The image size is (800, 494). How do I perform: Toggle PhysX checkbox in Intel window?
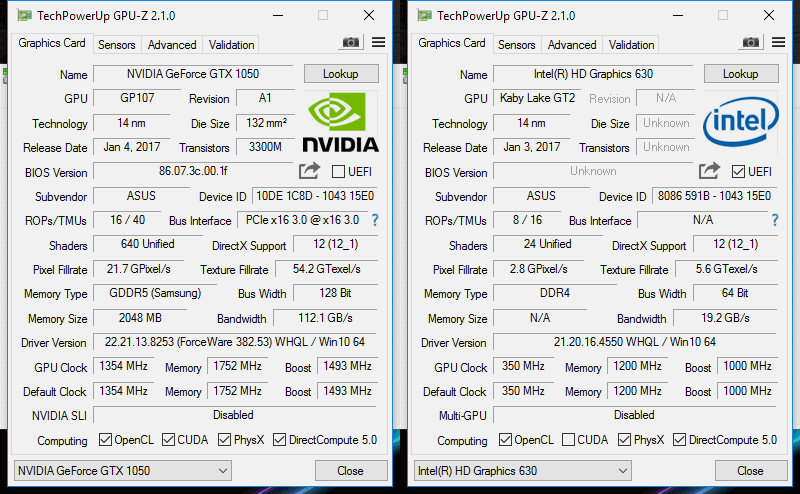[624, 439]
